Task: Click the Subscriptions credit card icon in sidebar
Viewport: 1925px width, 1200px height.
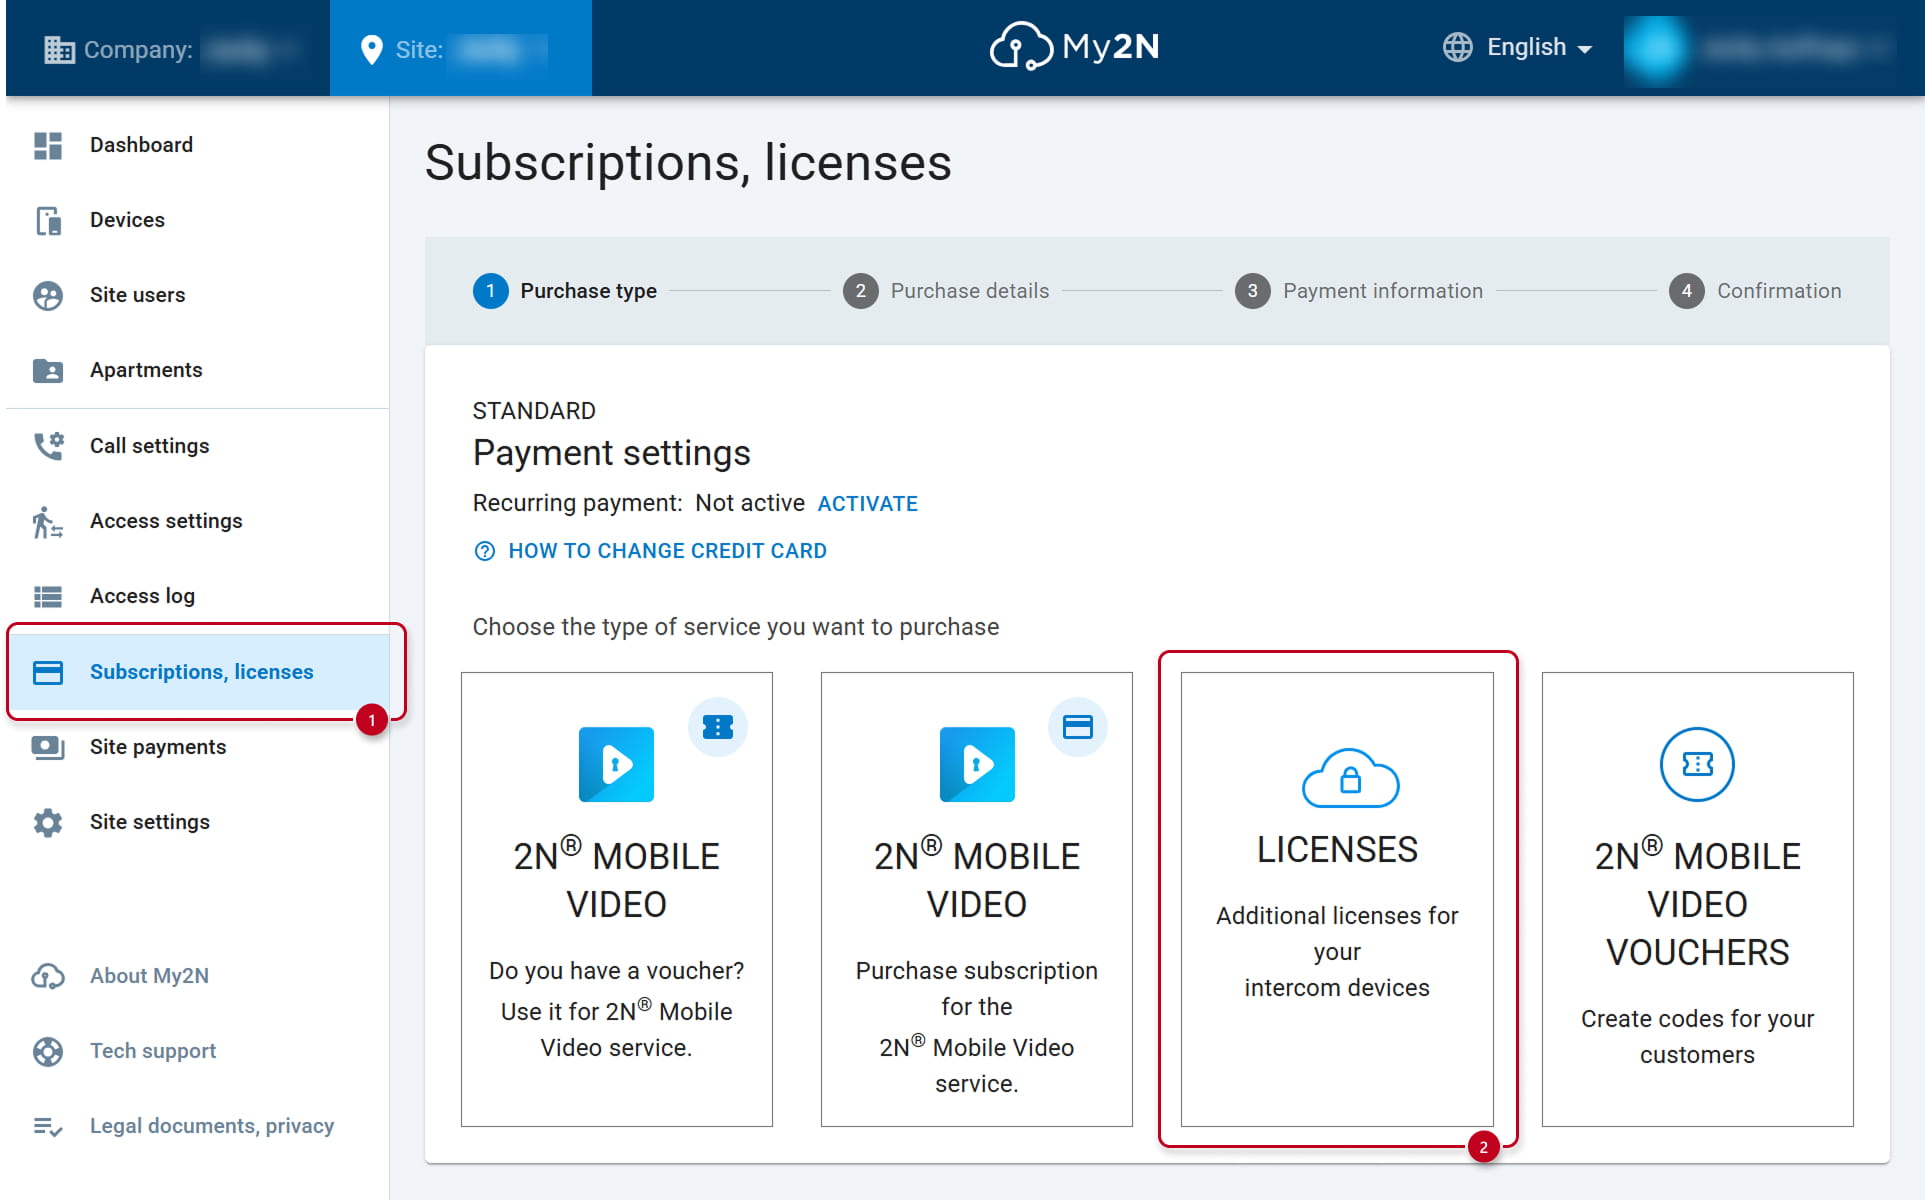Action: coord(48,672)
